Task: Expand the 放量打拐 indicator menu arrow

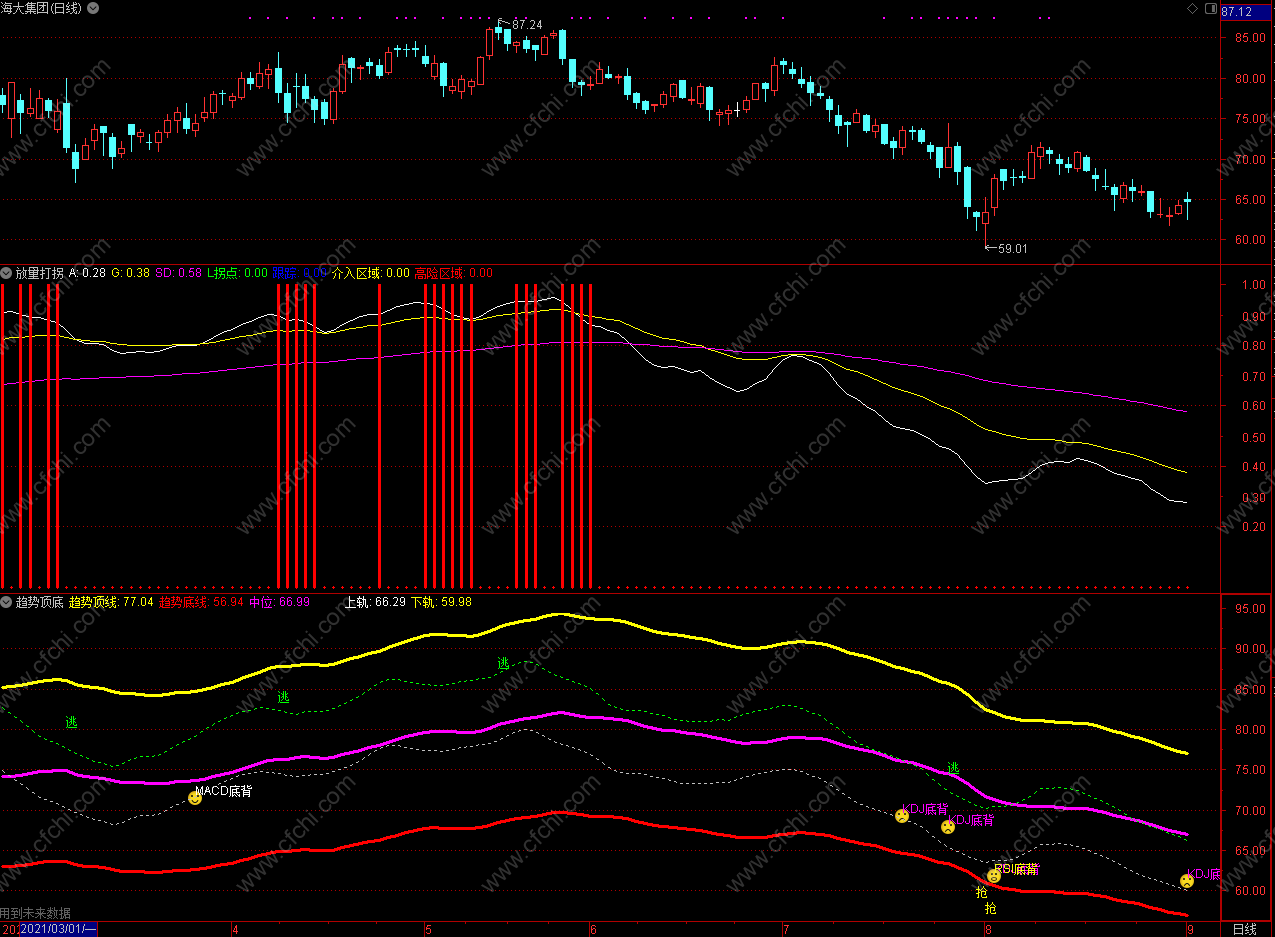Action: 6,272
